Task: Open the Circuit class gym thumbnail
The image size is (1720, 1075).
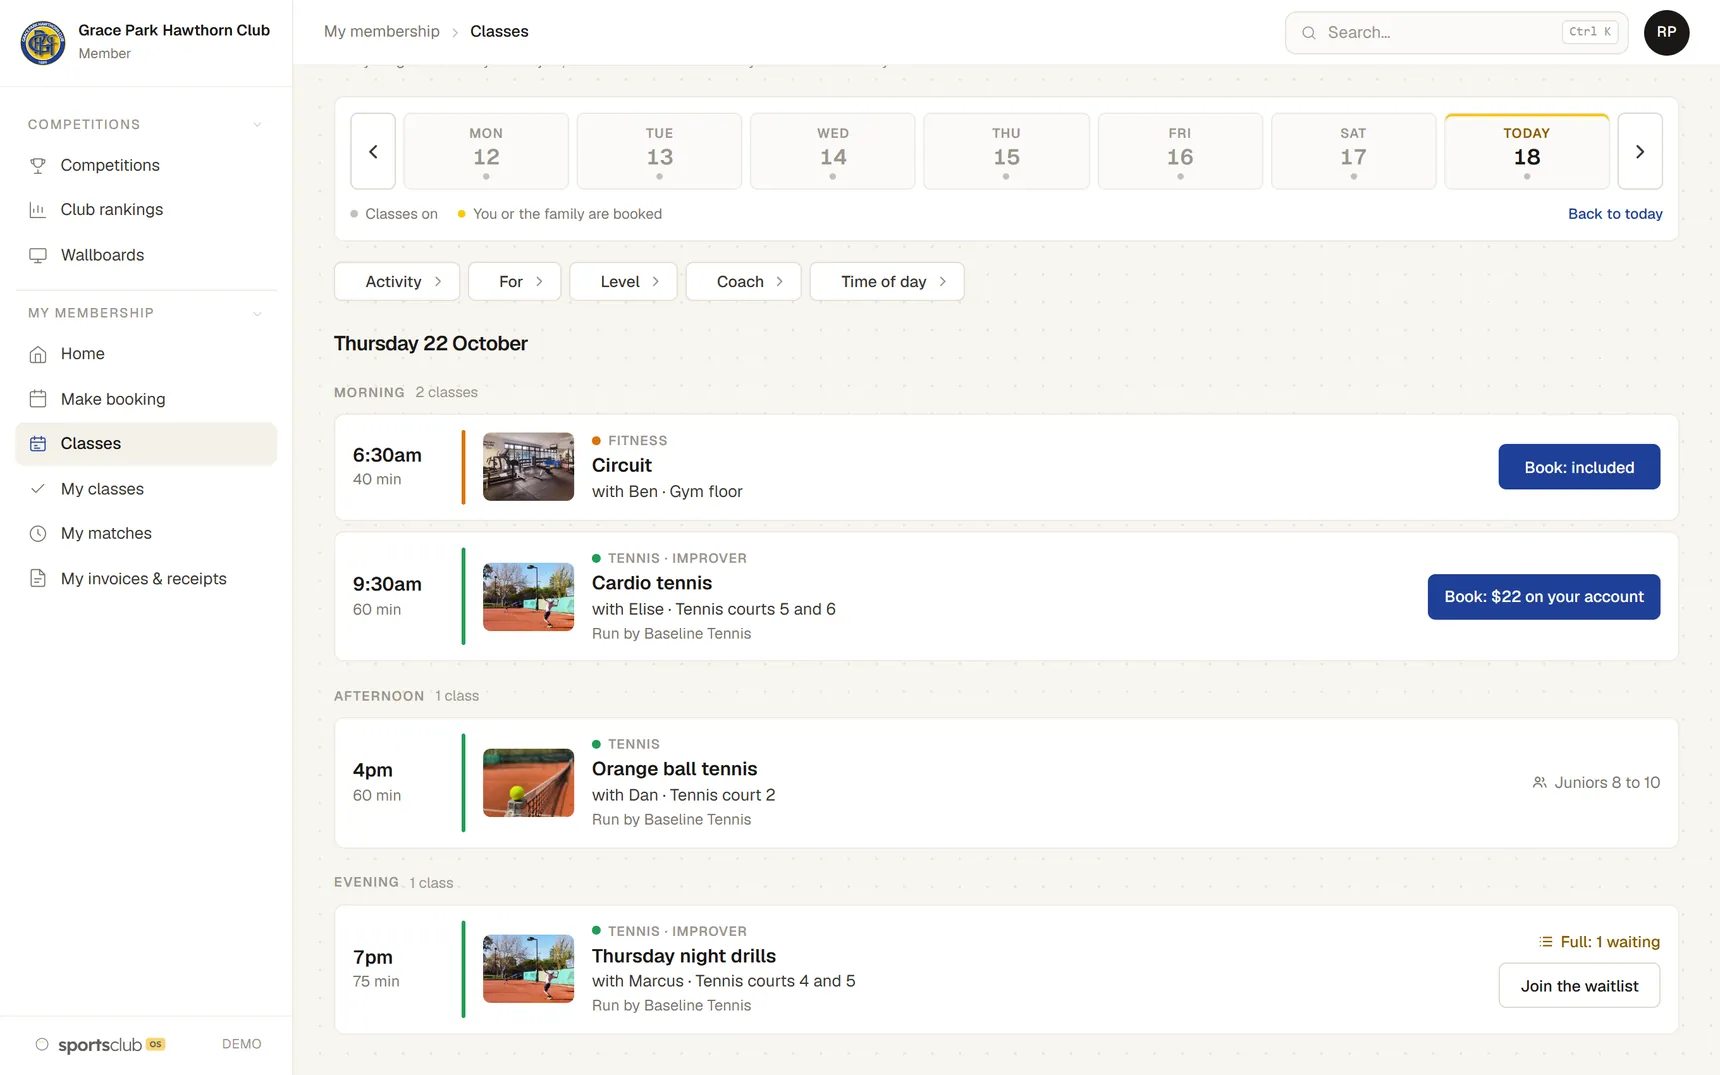Action: [x=528, y=467]
